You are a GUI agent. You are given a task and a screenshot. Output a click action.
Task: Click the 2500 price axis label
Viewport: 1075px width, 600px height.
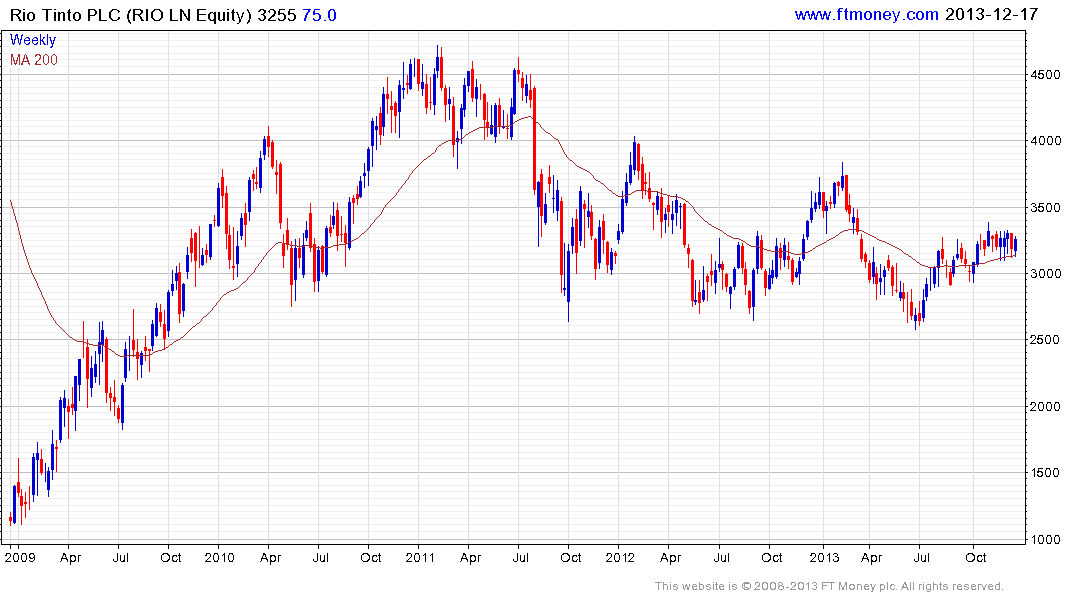[x=1046, y=340]
